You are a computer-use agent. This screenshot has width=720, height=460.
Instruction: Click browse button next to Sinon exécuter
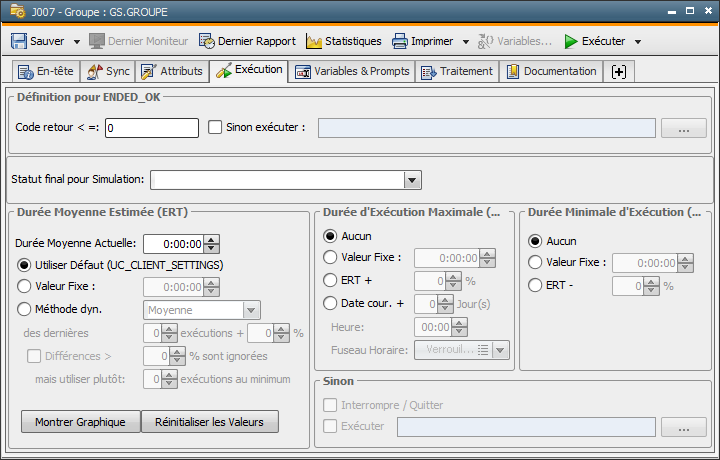[x=684, y=128]
